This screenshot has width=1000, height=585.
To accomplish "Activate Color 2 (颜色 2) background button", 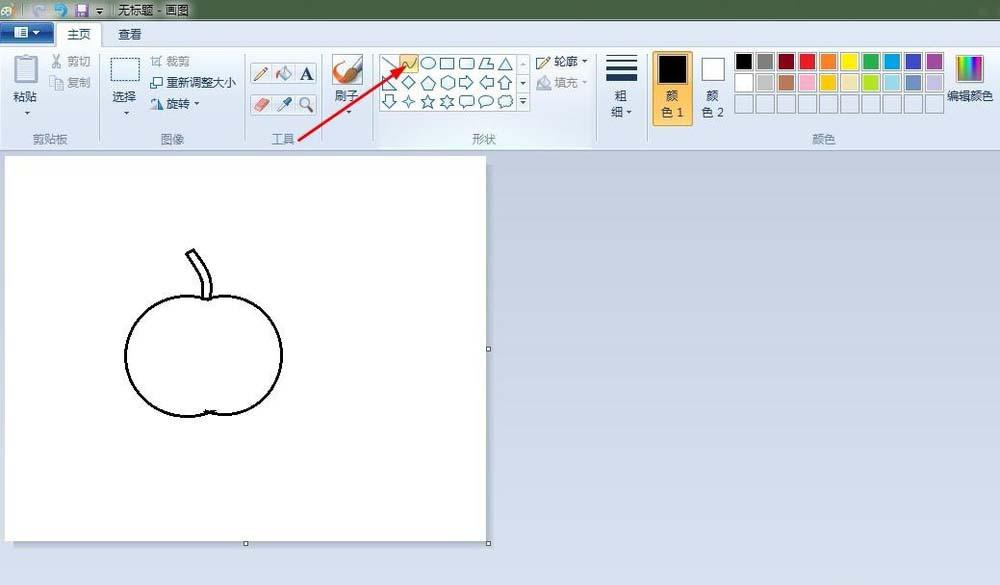I will coord(713,88).
